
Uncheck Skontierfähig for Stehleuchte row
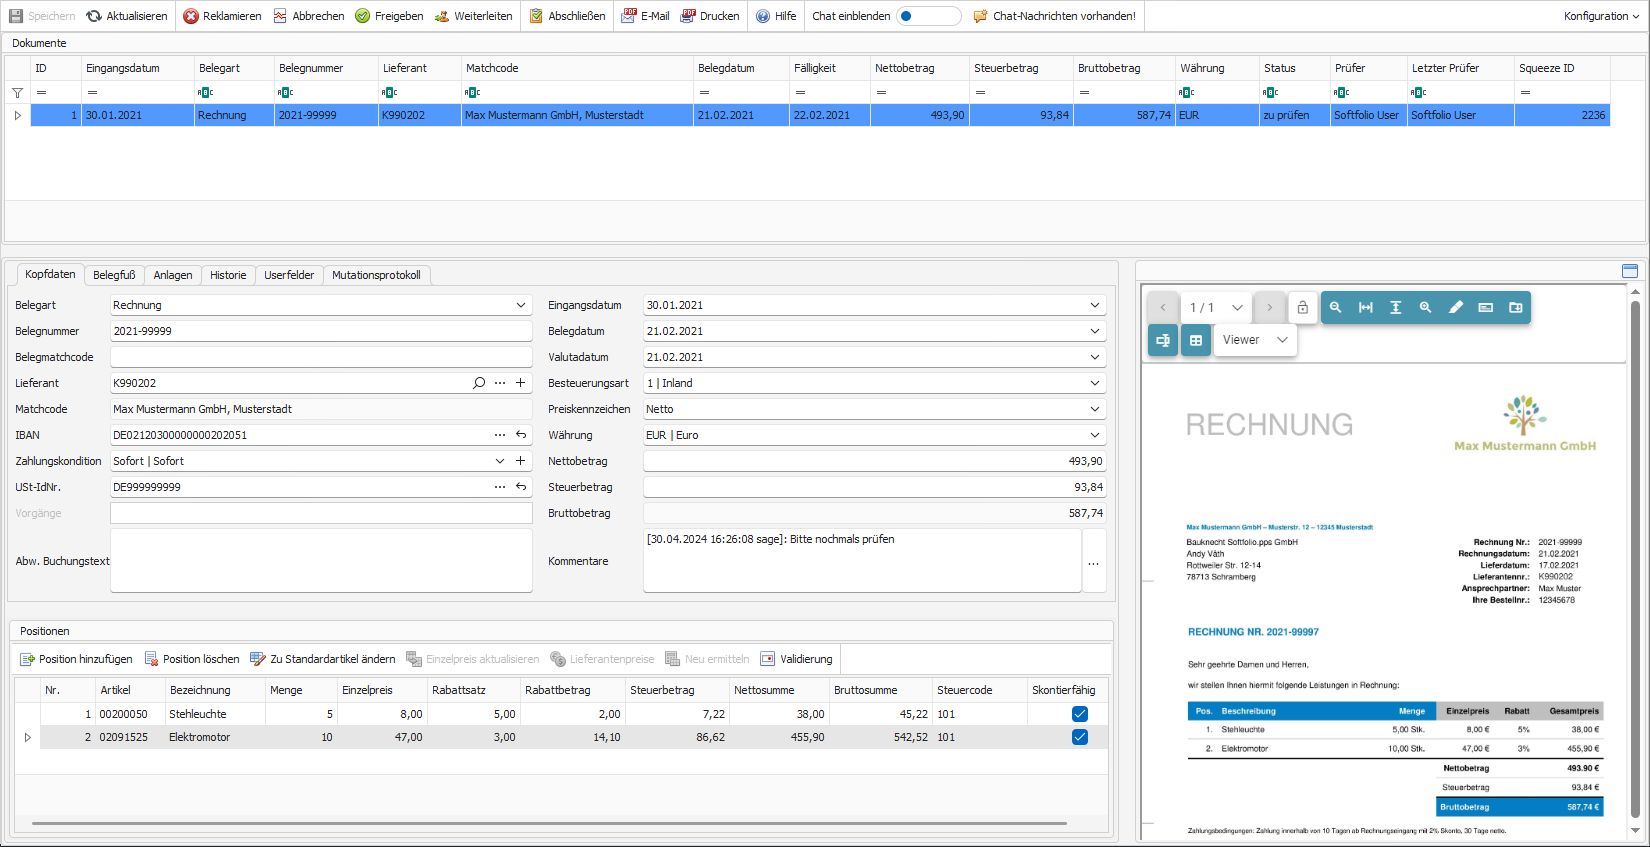click(1079, 714)
